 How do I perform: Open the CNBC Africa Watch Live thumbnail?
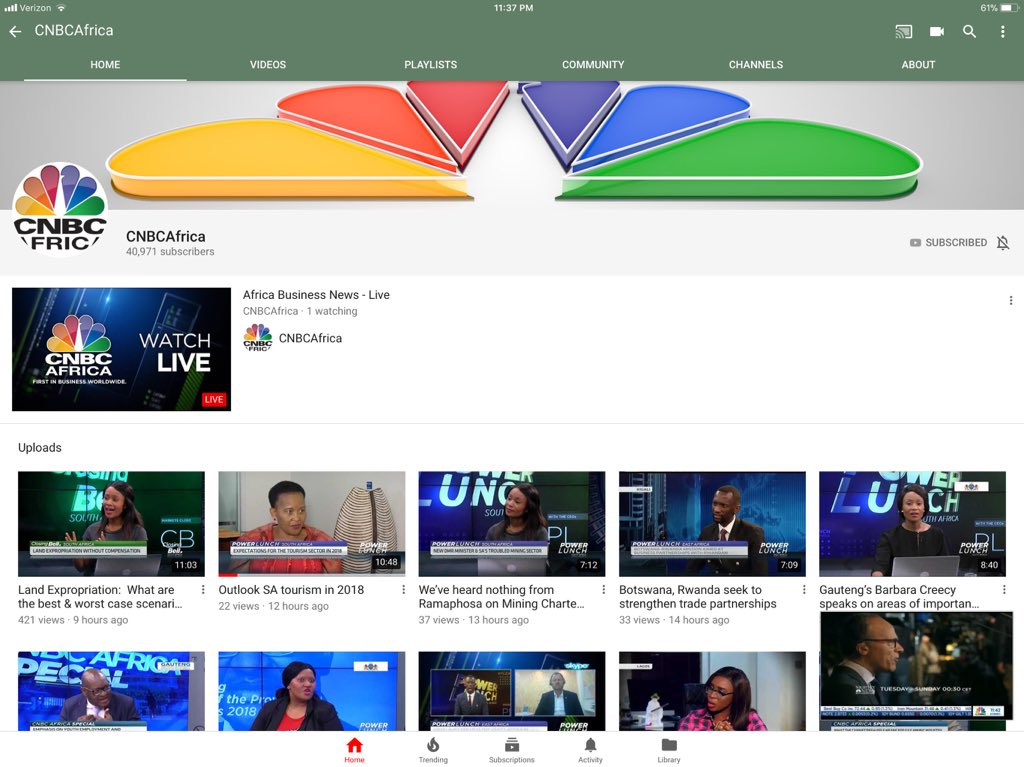tap(121, 350)
